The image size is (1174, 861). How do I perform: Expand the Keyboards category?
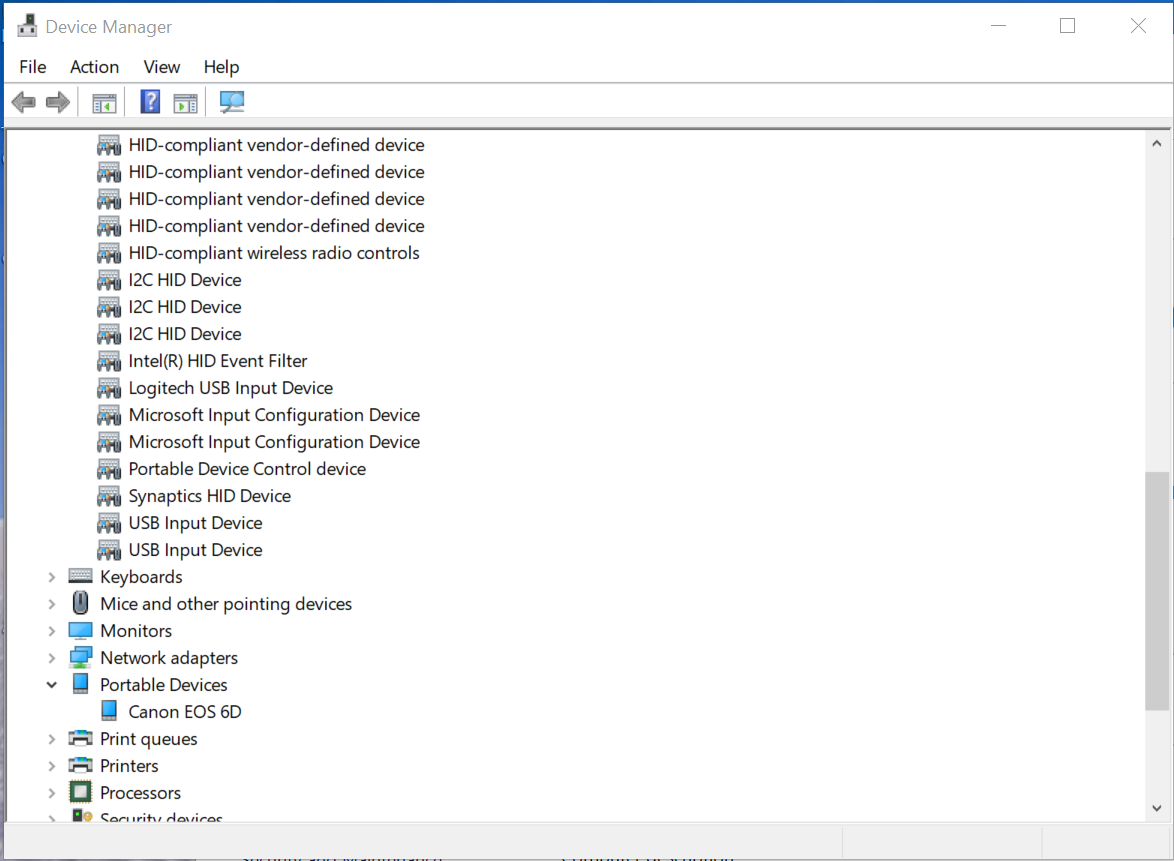52,577
